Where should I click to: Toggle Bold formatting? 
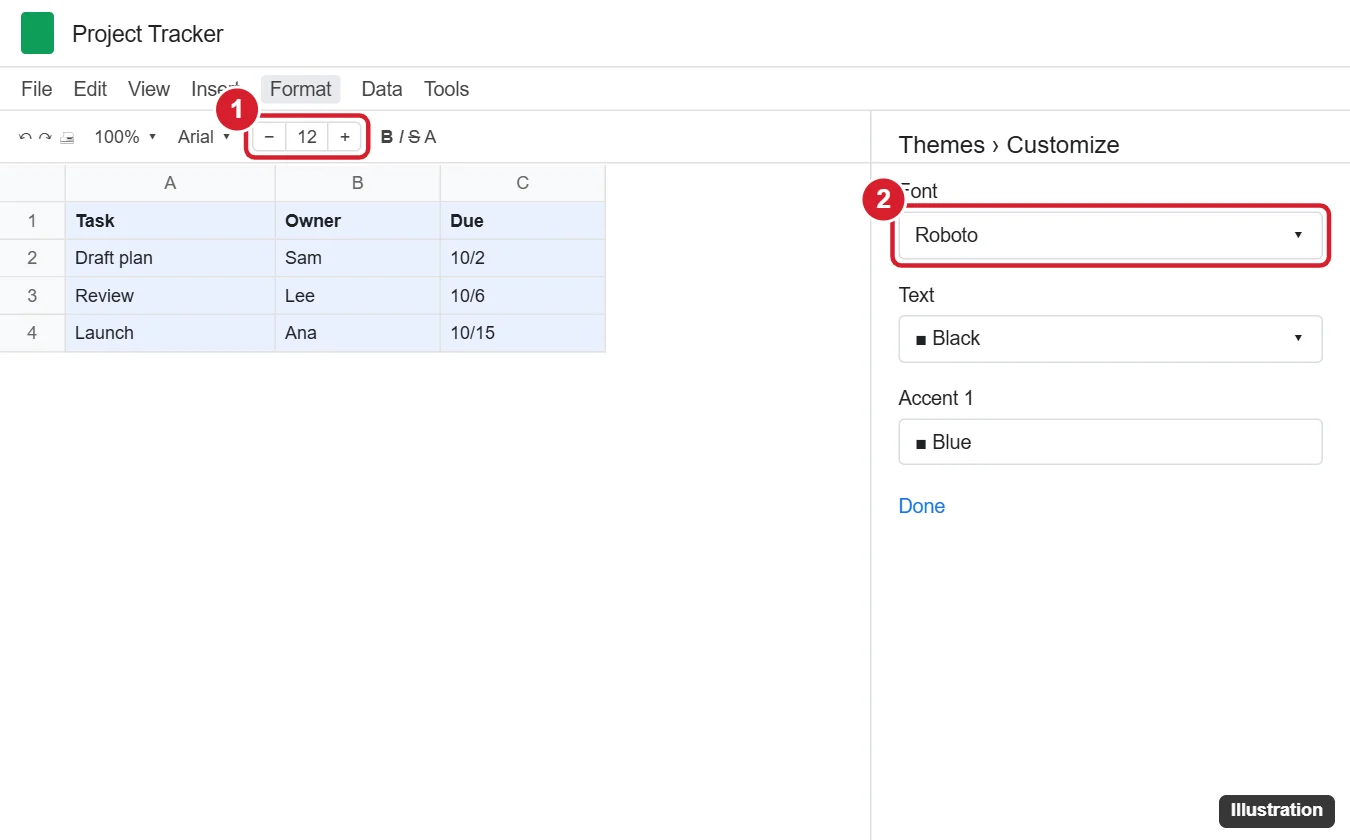tap(387, 137)
